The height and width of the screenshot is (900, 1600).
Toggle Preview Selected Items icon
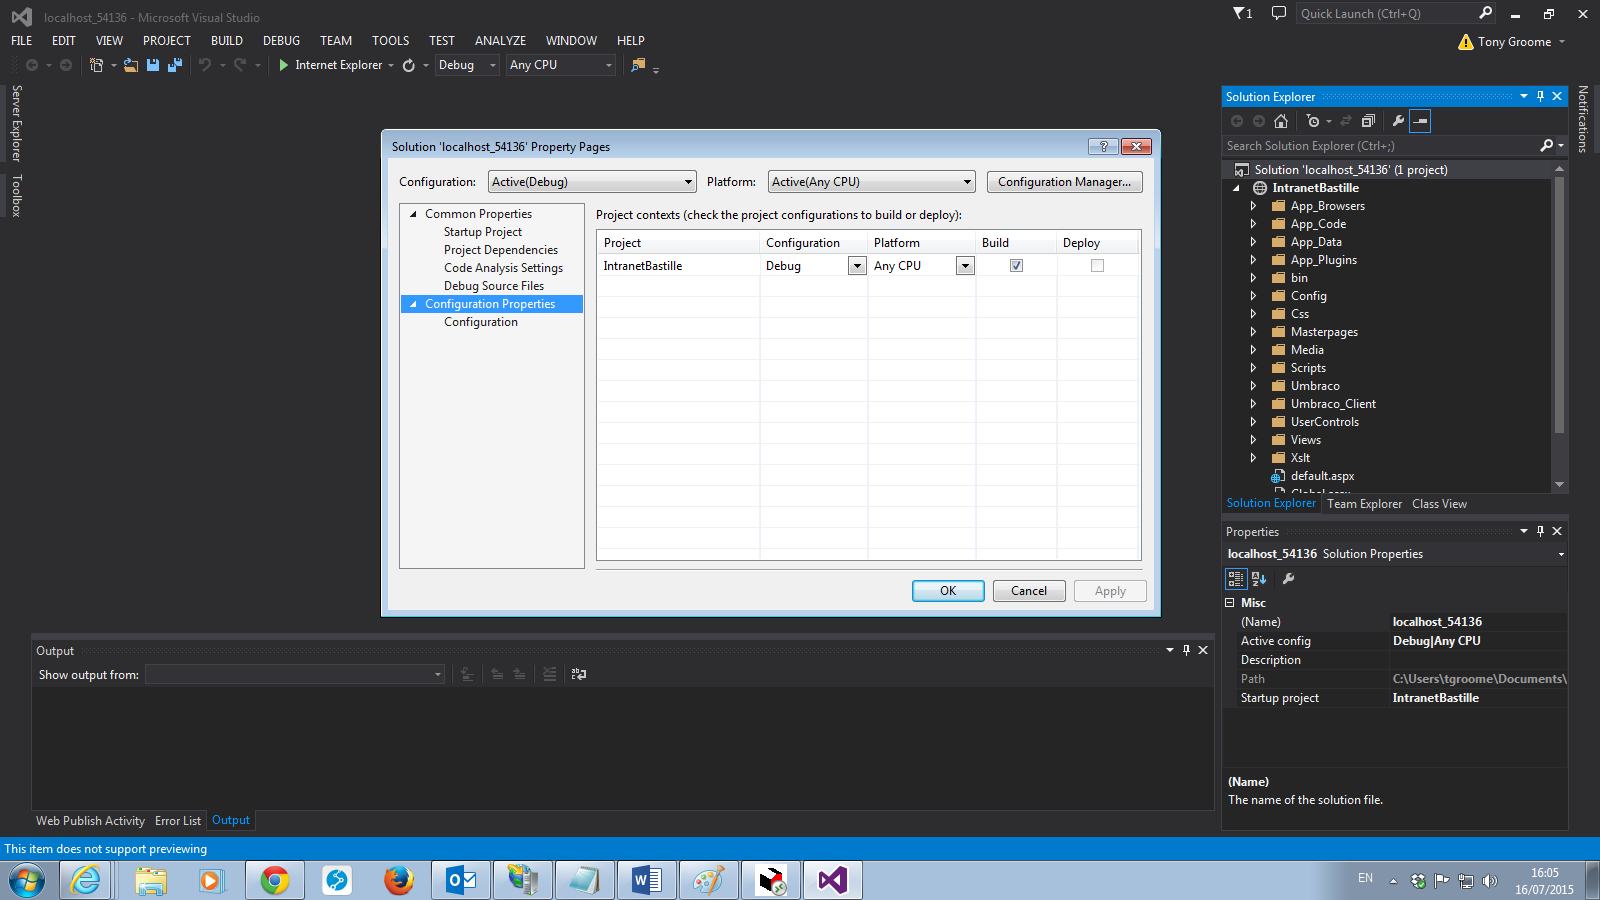click(x=1420, y=121)
